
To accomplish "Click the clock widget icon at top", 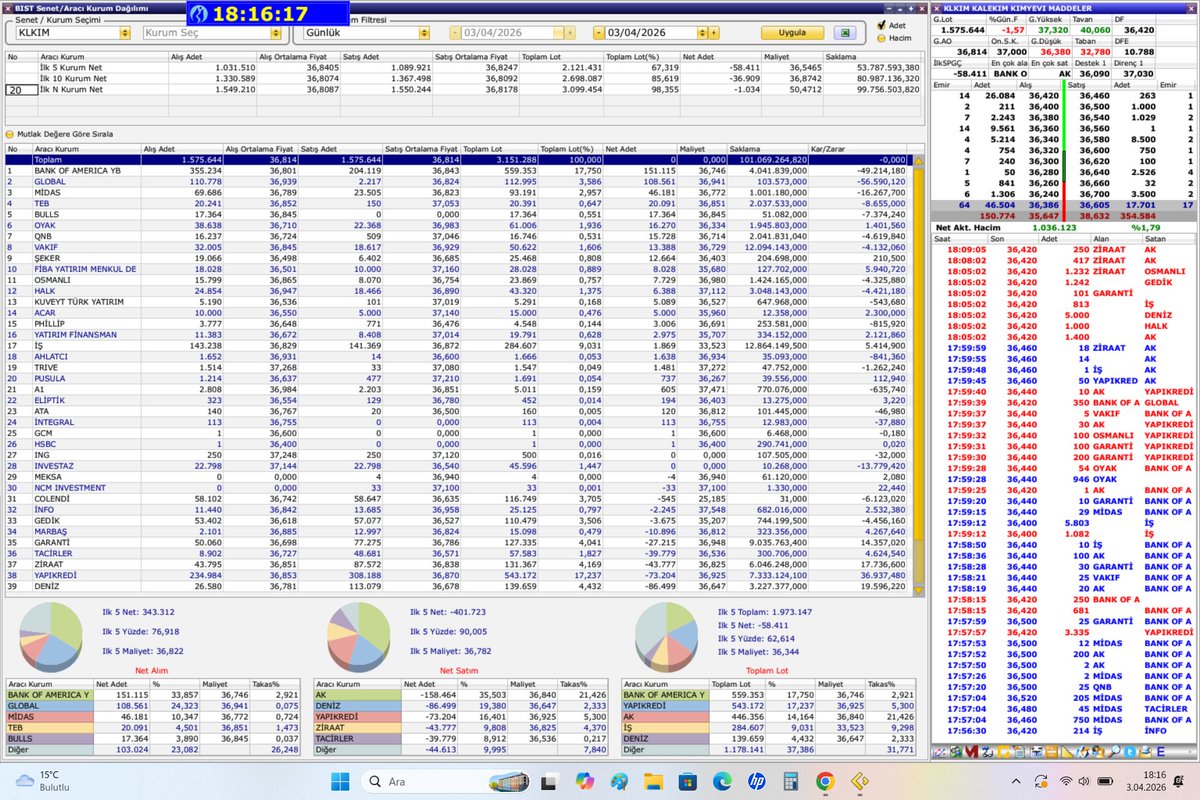I will 199,14.
